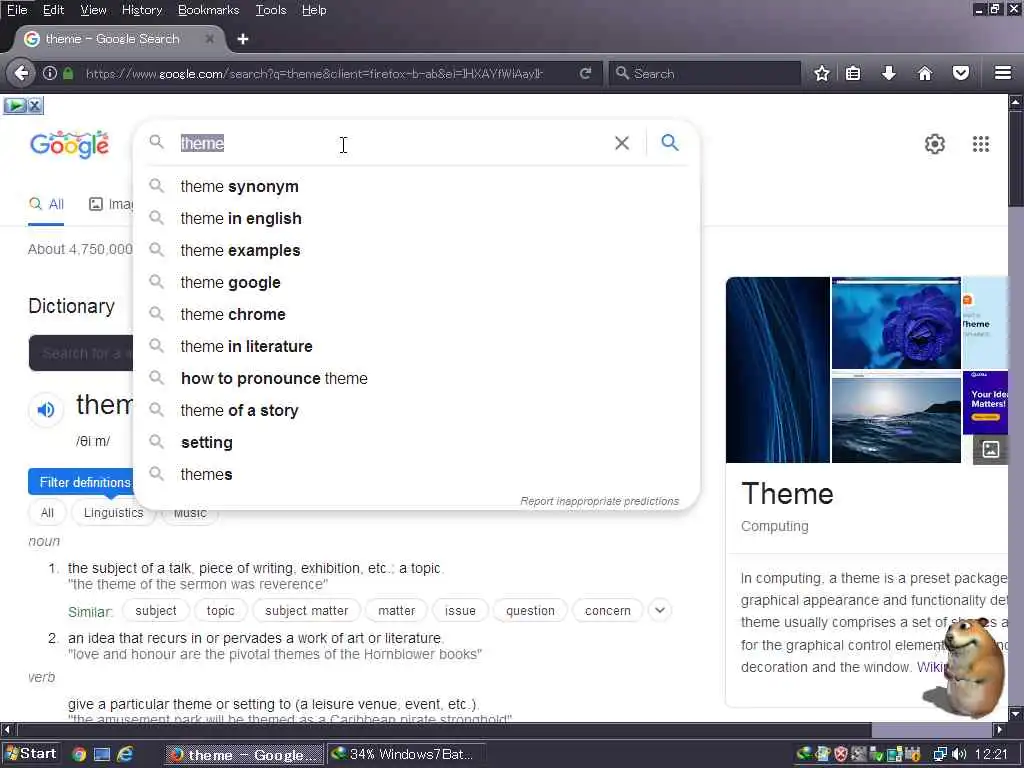Open Google settings gear icon
The width and height of the screenshot is (1024, 768).
[x=935, y=144]
